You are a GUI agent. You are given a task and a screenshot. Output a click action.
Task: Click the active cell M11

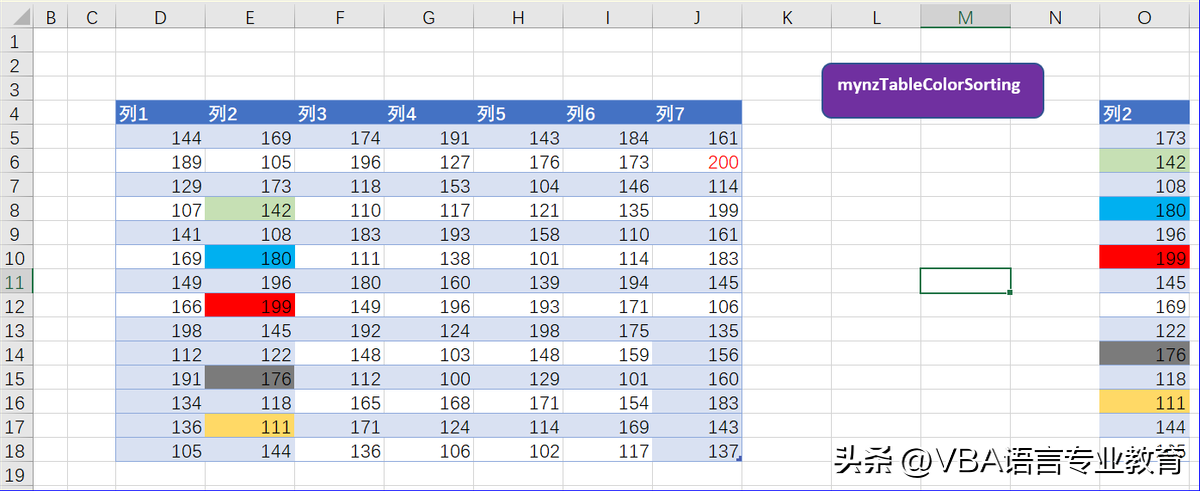click(964, 281)
